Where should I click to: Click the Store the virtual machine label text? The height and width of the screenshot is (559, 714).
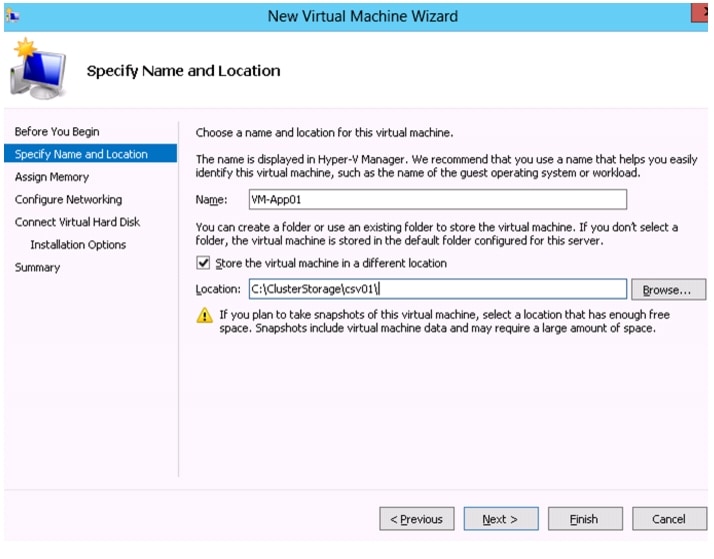(x=331, y=263)
